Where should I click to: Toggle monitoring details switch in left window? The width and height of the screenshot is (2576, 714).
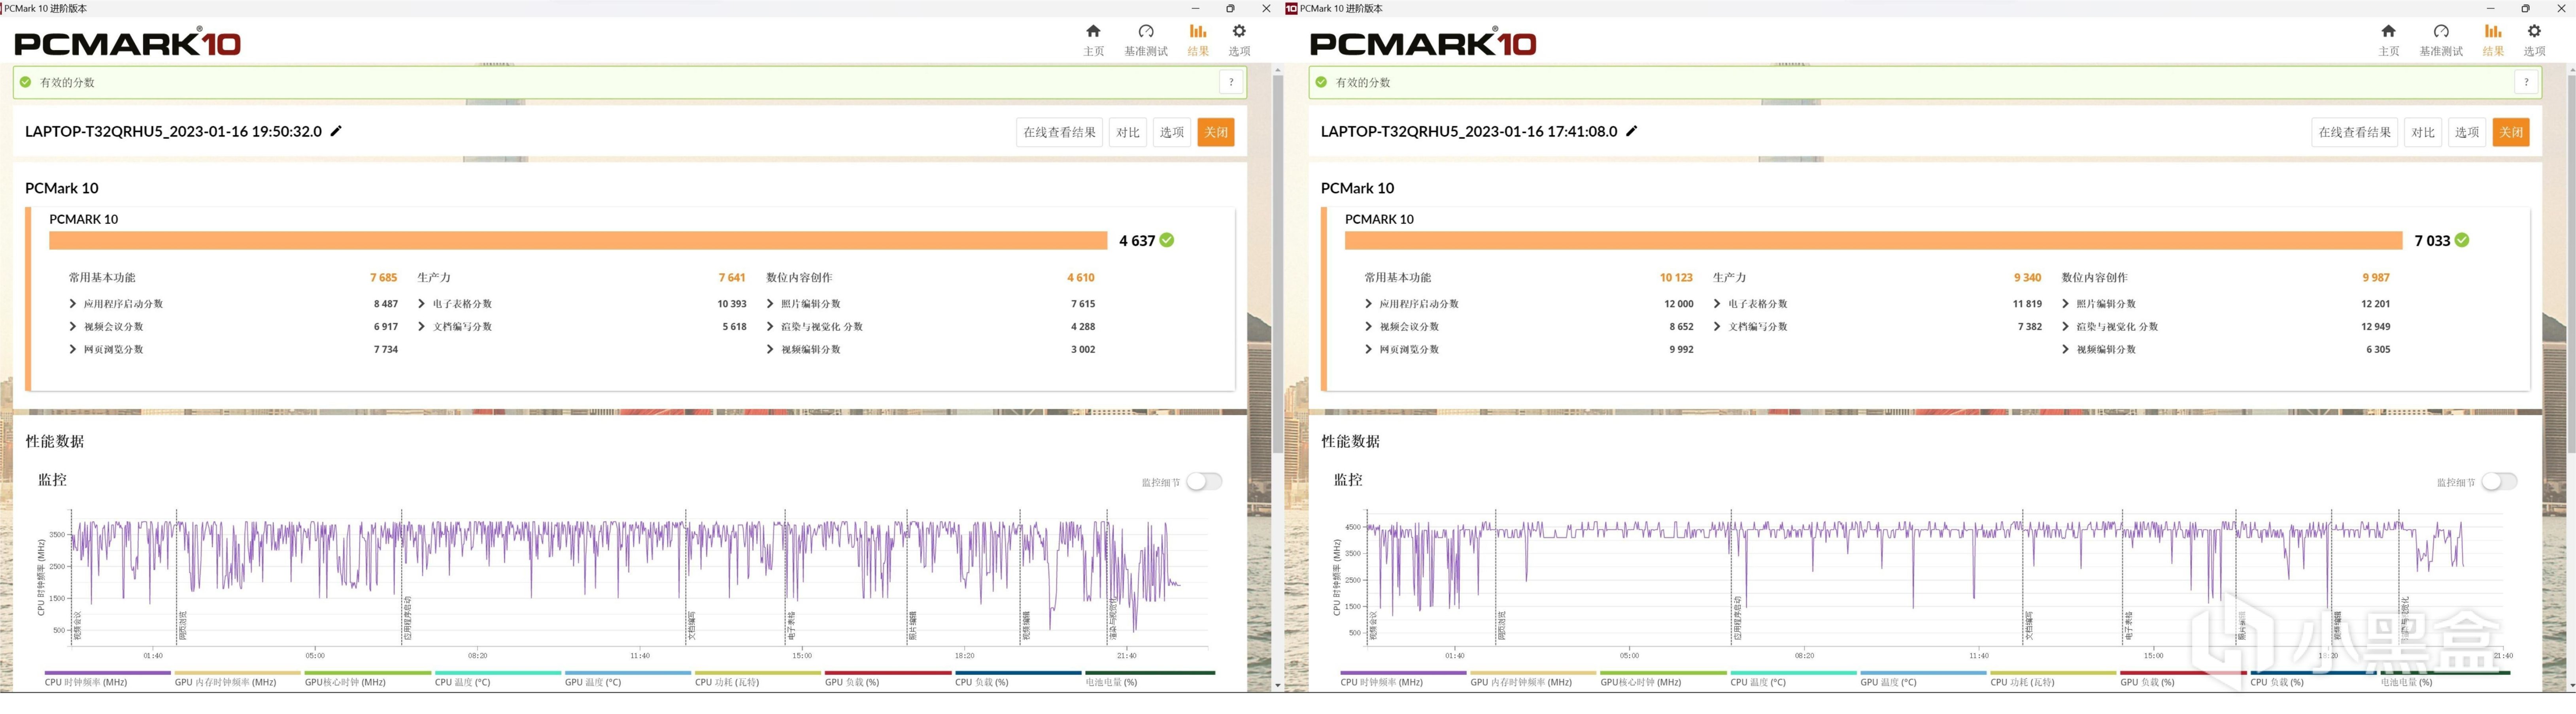coord(1204,482)
